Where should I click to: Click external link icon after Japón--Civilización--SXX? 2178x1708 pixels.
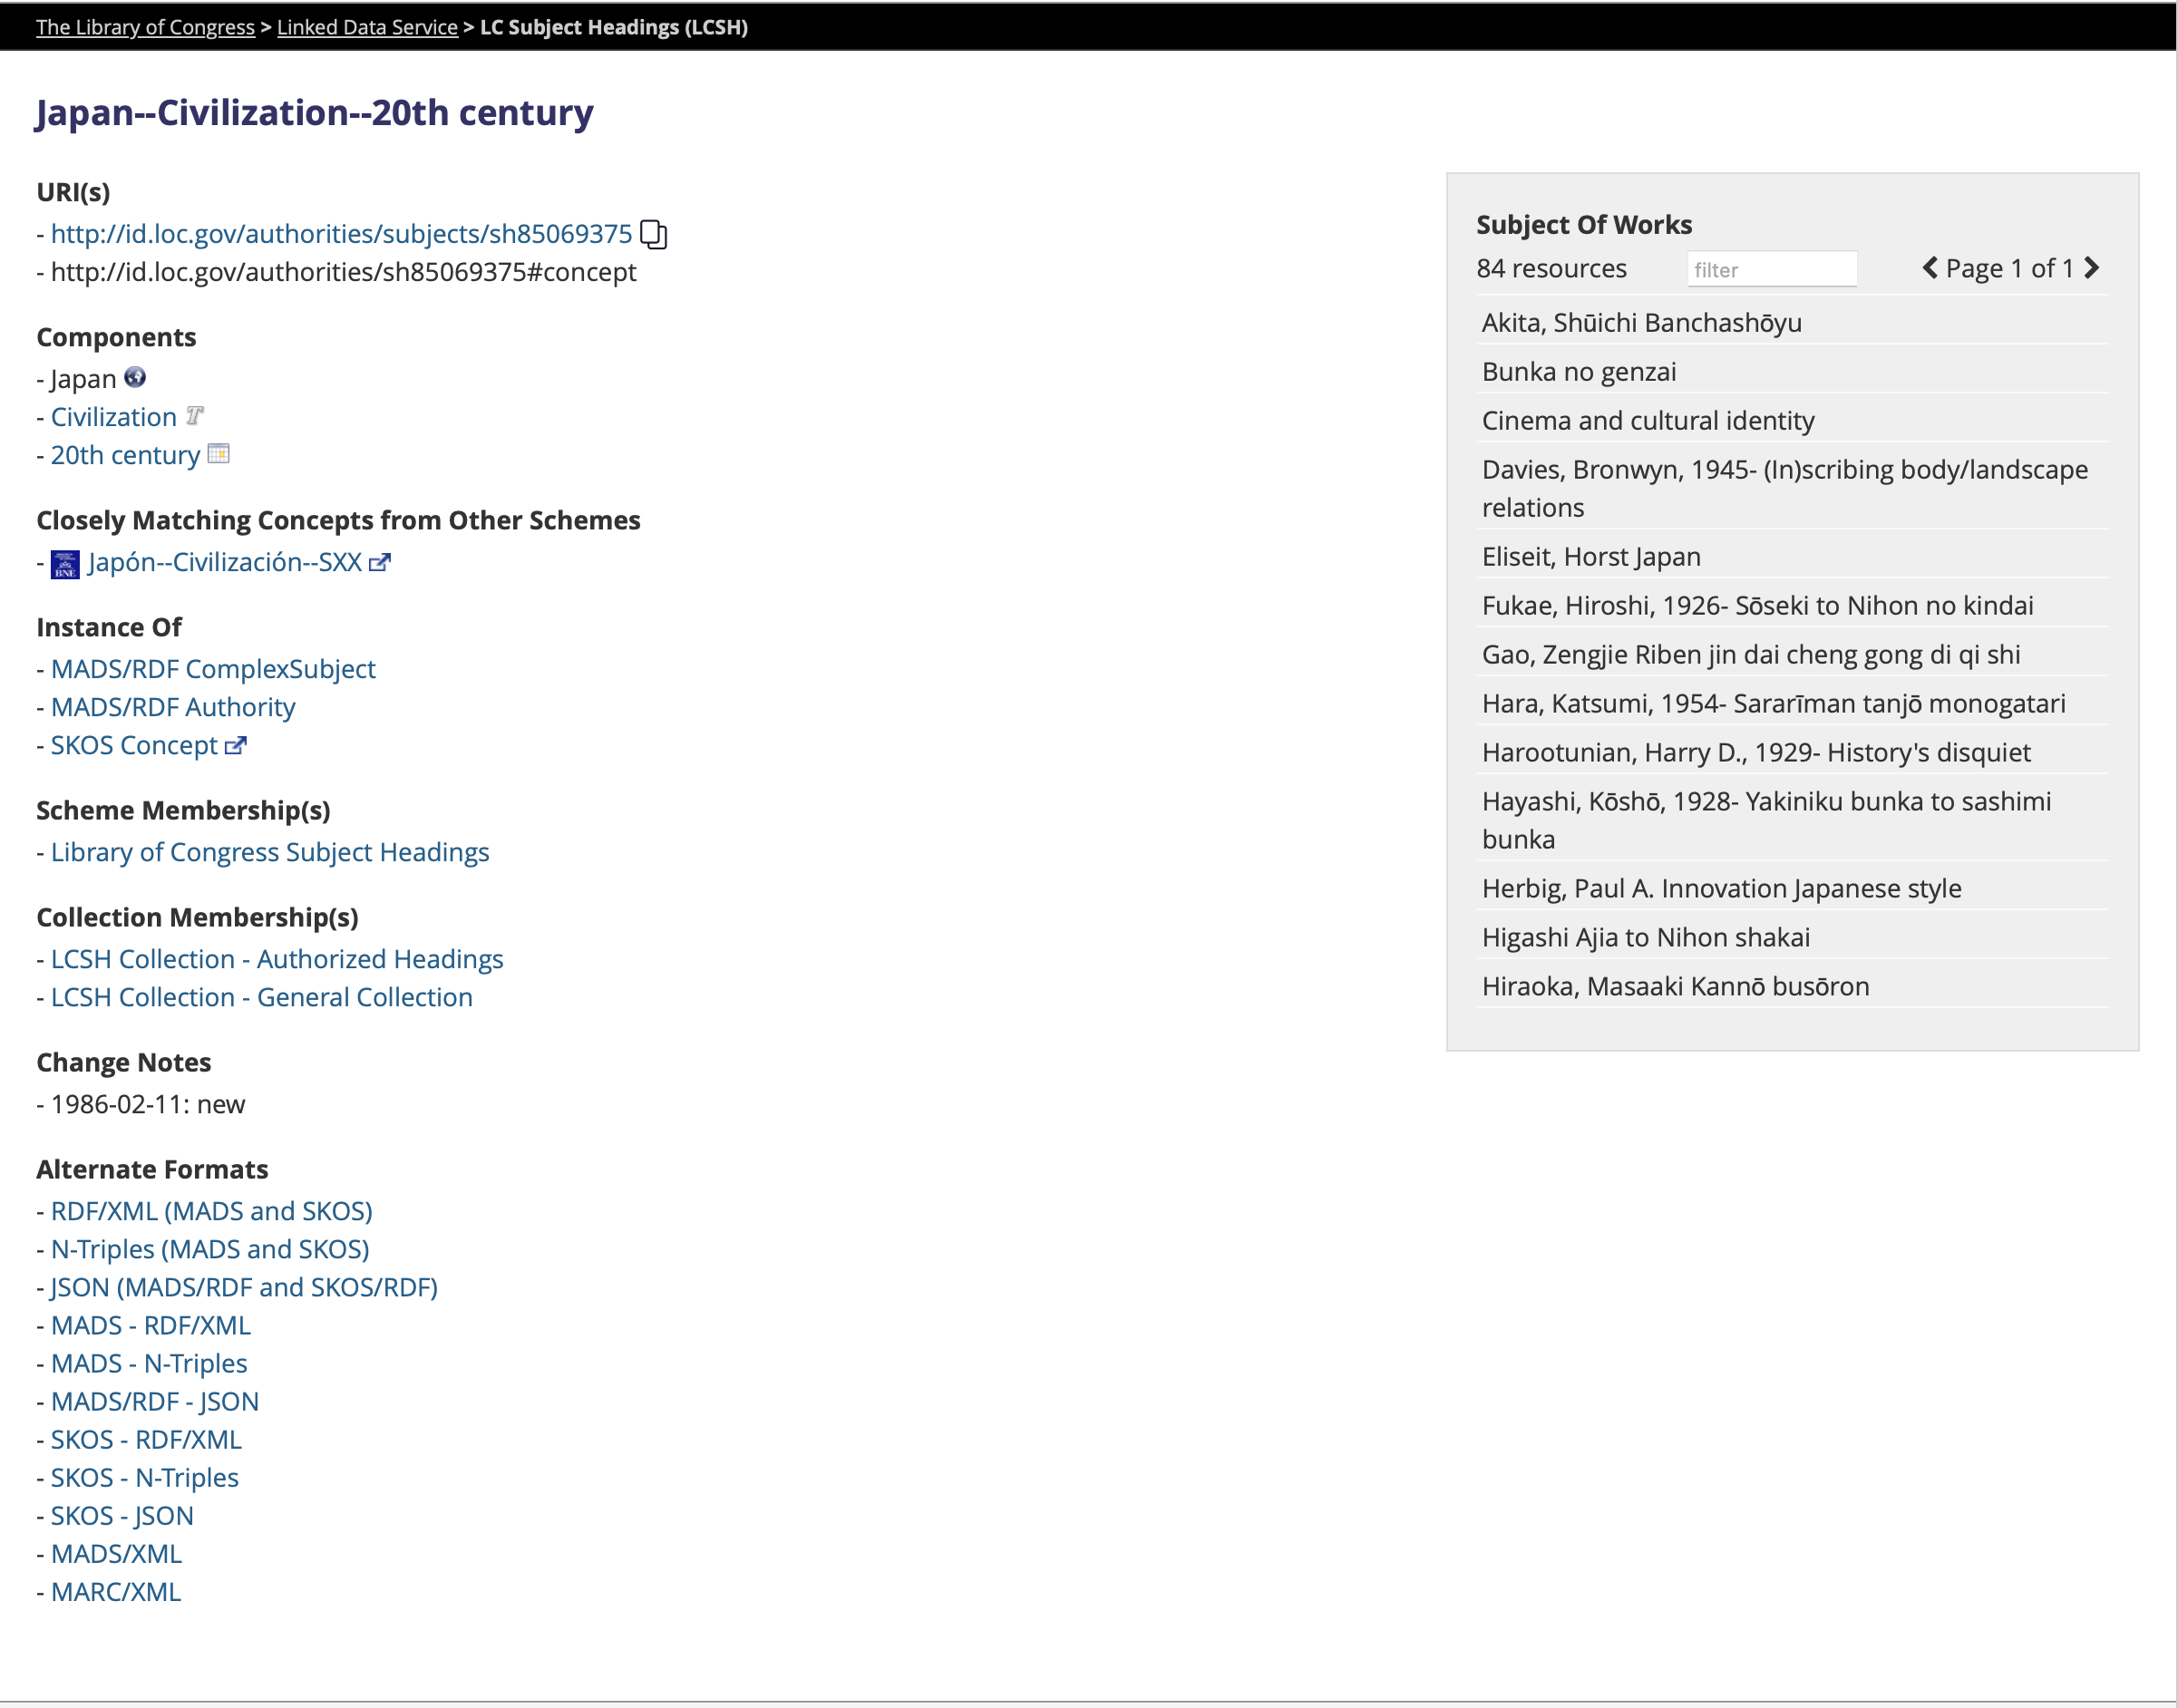coord(380,563)
